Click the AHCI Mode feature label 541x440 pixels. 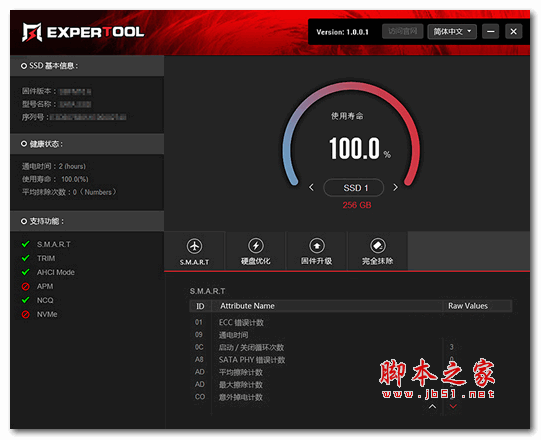[56, 272]
